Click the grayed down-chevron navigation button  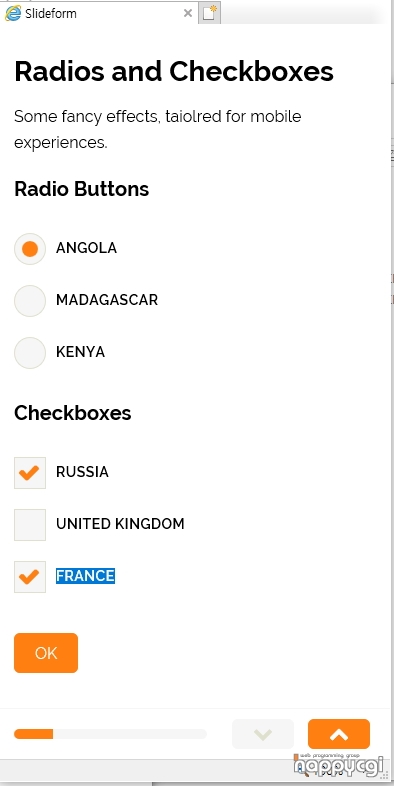(263, 734)
